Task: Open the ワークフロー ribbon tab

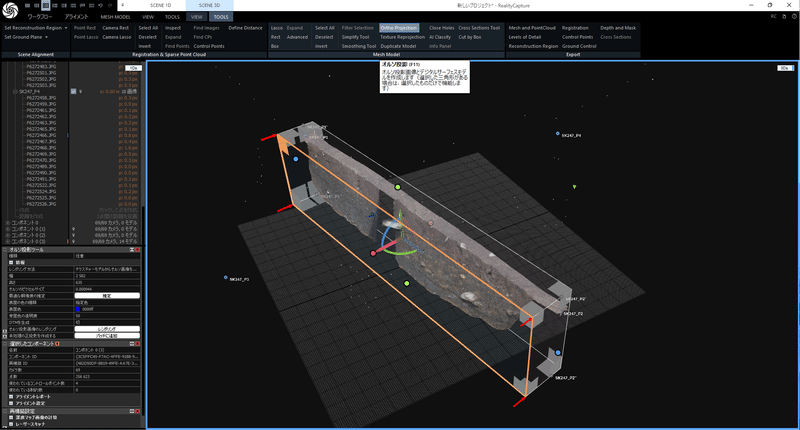Action: click(40, 17)
